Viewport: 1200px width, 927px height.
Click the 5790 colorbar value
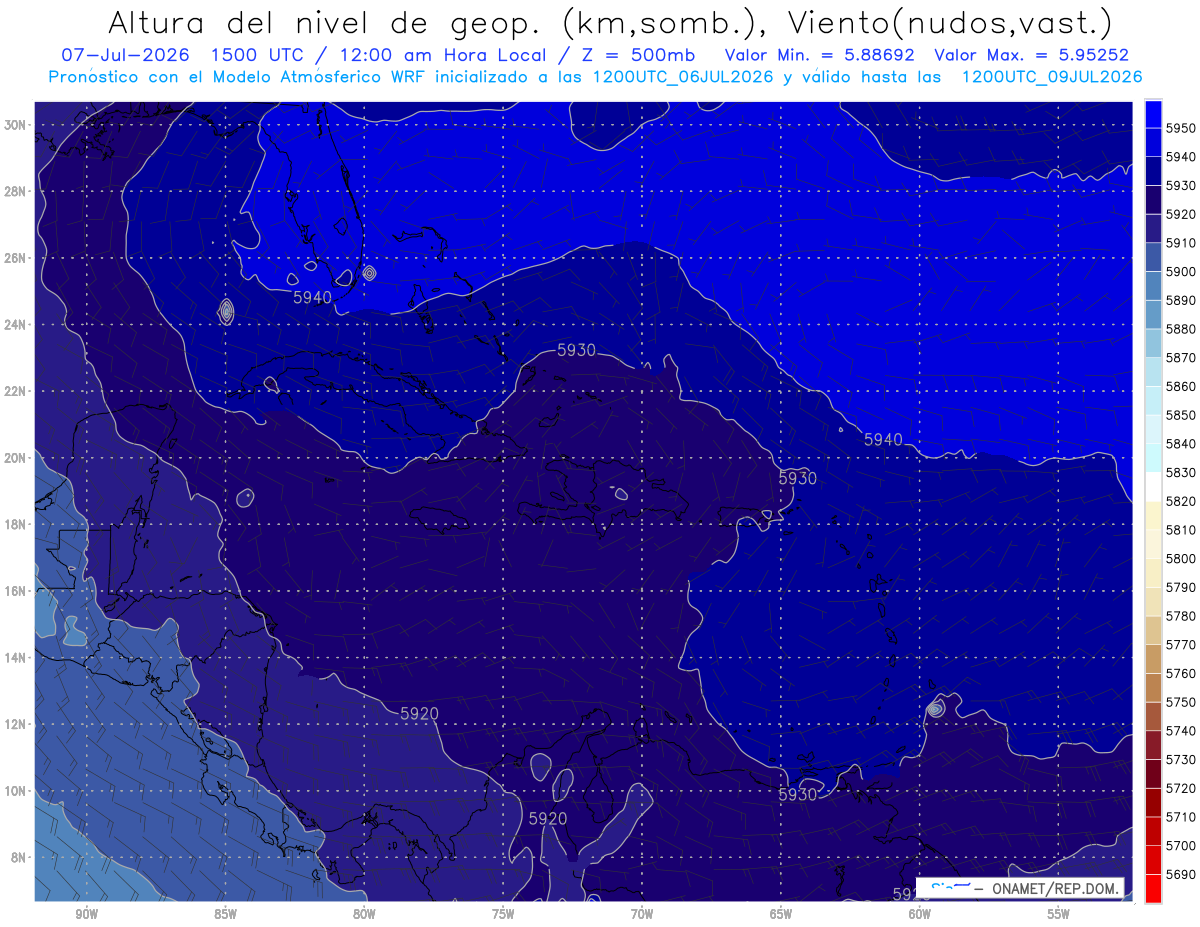tap(1181, 587)
